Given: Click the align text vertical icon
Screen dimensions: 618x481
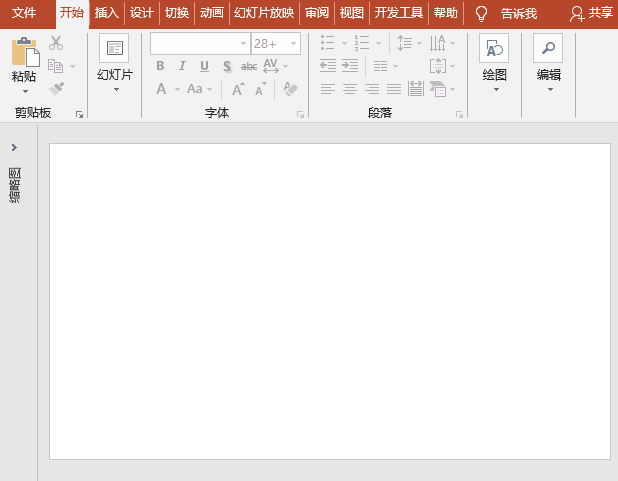Looking at the screenshot, I should click(438, 66).
